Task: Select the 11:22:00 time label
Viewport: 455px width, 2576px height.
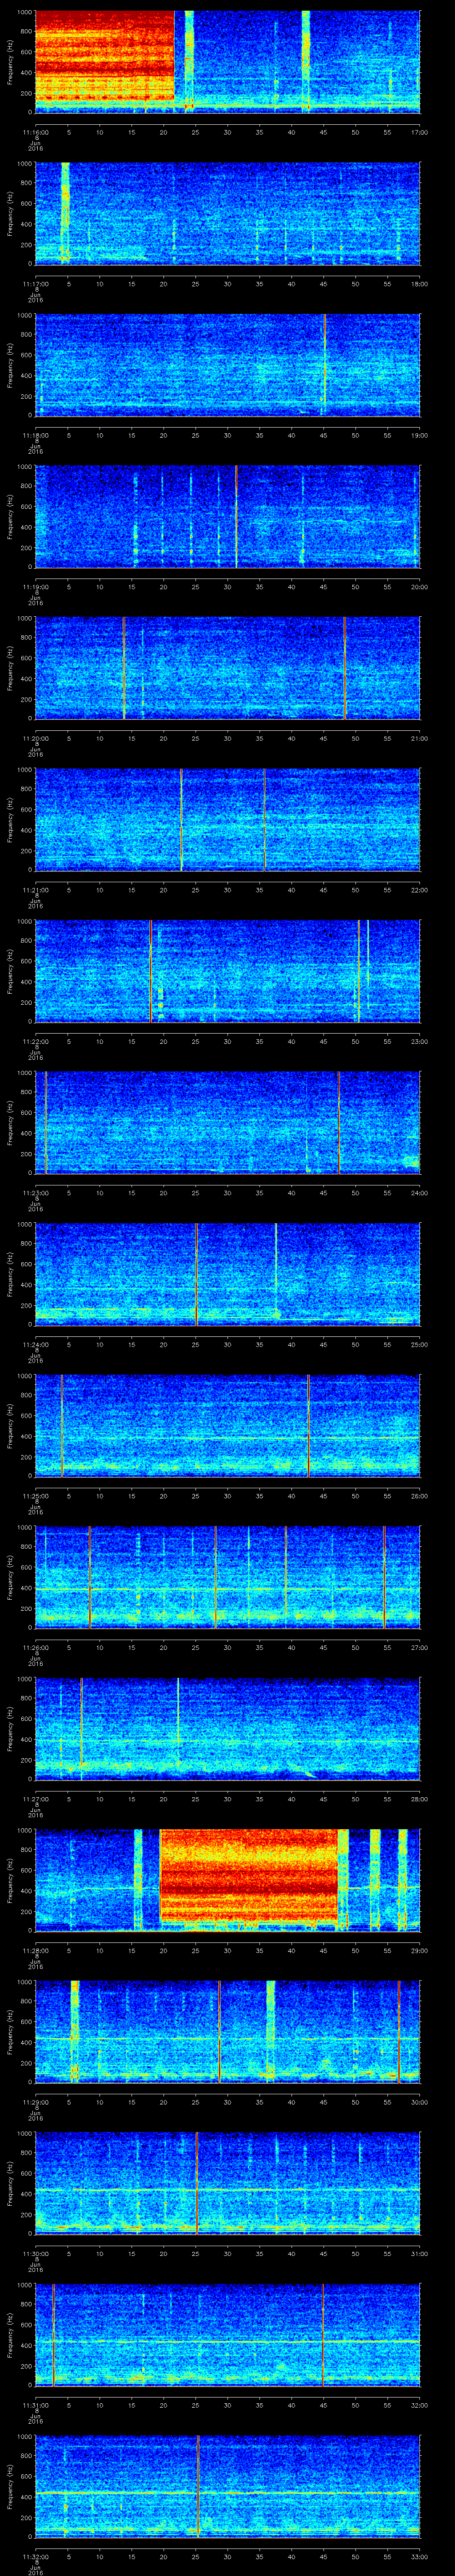Action: coord(36,1041)
